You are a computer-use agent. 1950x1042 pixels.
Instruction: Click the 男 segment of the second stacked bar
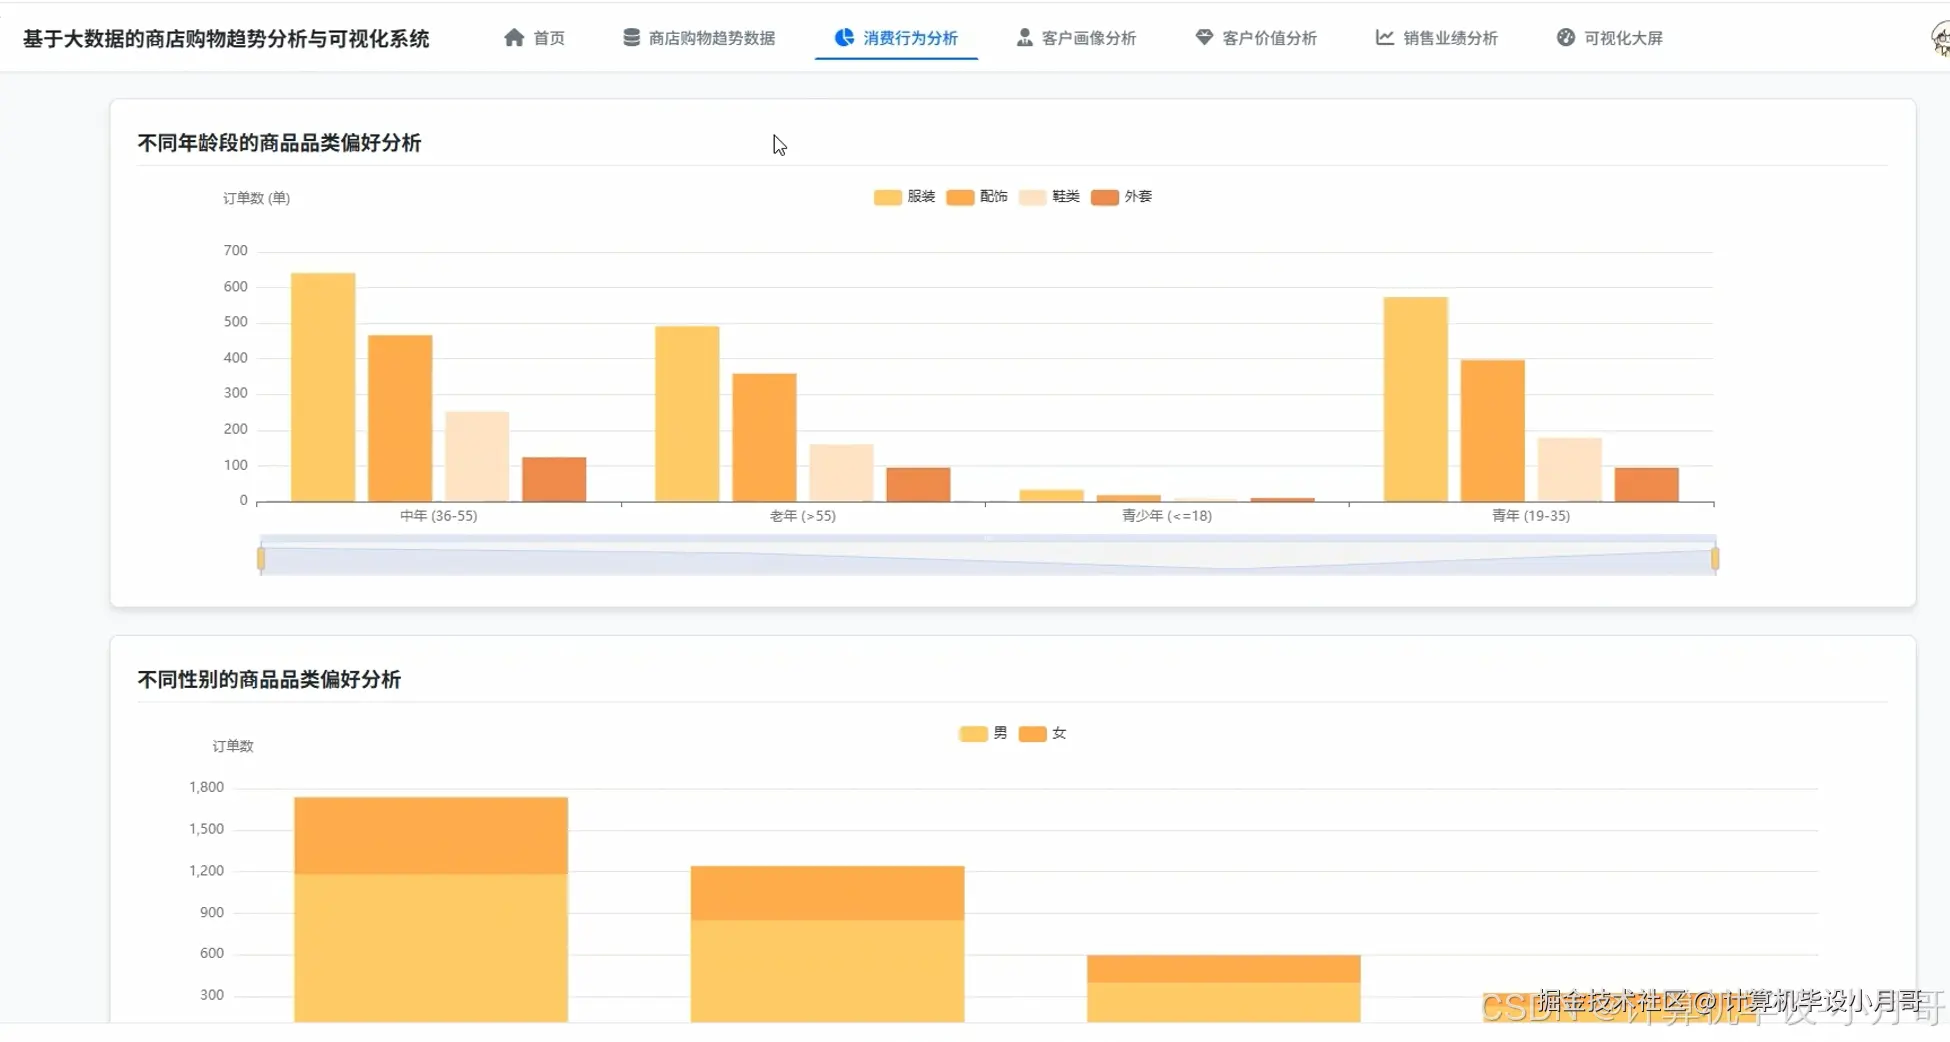point(827,971)
